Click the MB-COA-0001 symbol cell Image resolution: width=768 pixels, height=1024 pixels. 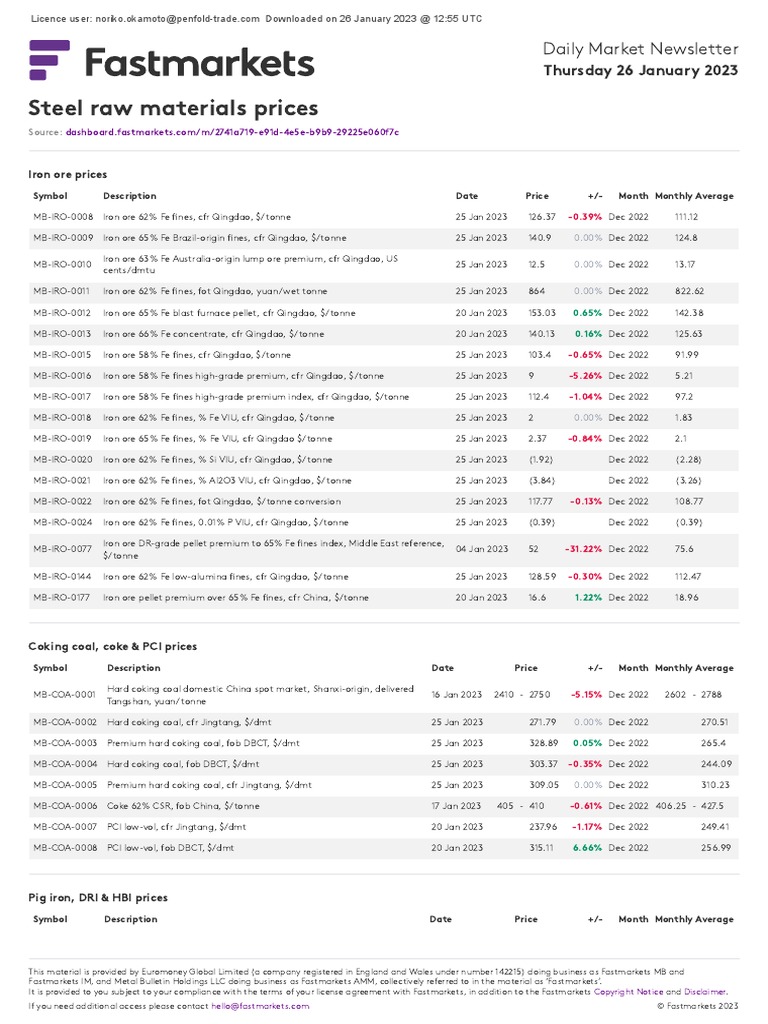[65, 694]
